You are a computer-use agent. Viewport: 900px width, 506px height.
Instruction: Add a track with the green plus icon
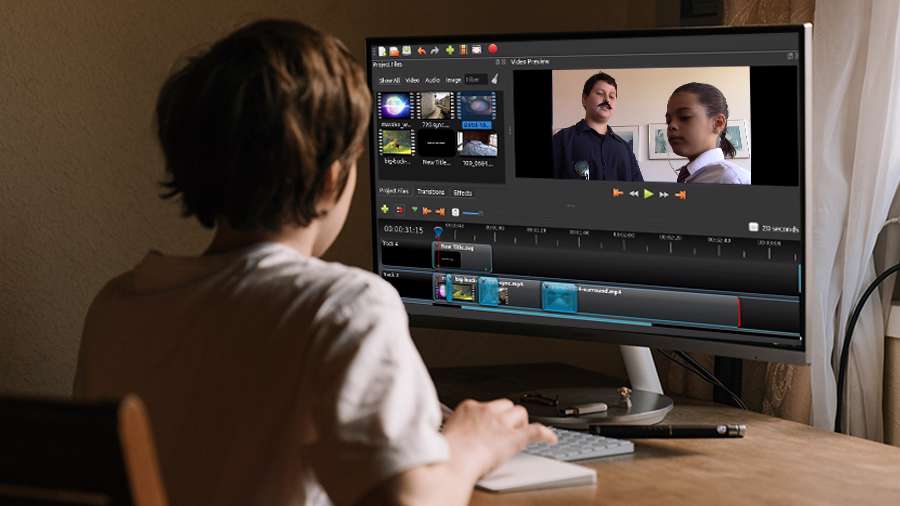[x=385, y=209]
